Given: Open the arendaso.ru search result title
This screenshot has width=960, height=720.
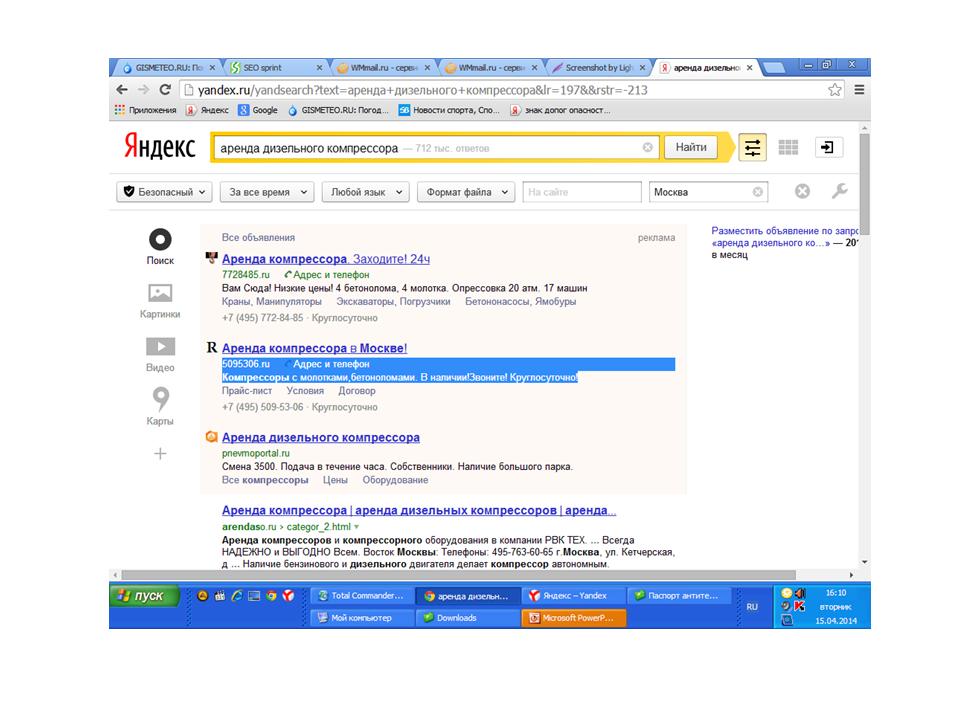Looking at the screenshot, I should point(419,511).
